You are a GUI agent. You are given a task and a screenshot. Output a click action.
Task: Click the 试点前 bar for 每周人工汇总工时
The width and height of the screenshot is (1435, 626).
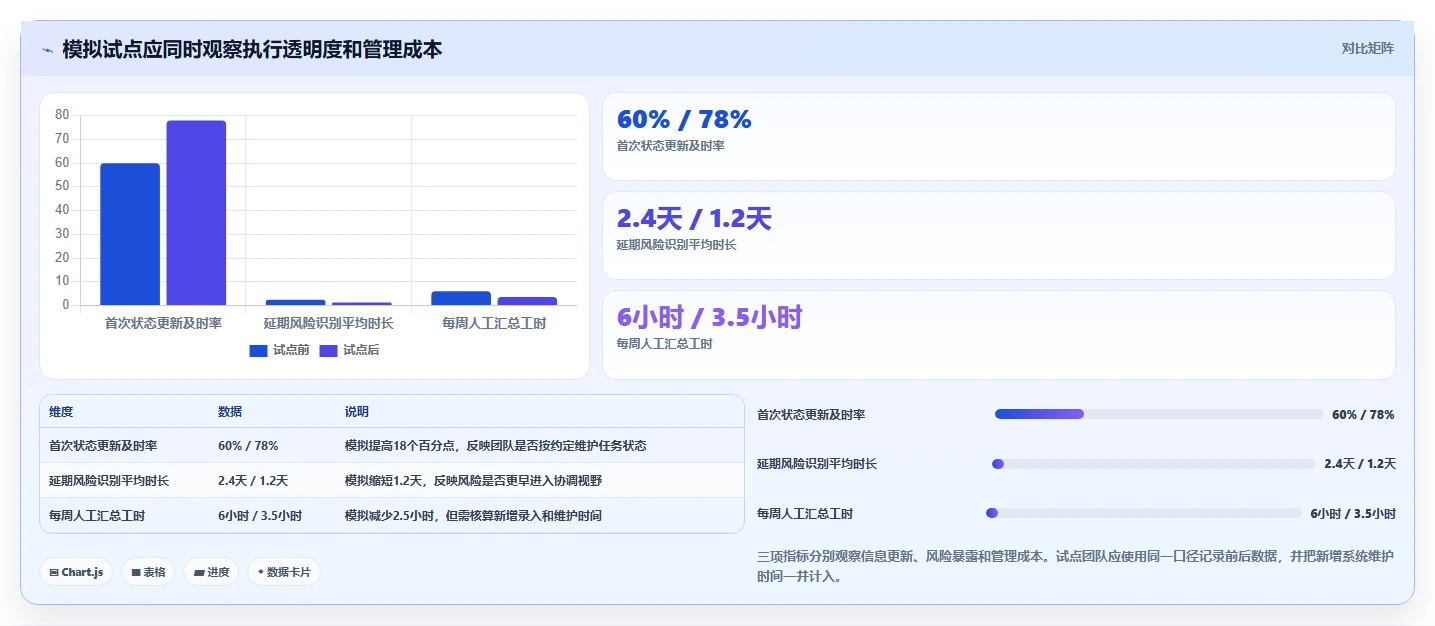461,298
